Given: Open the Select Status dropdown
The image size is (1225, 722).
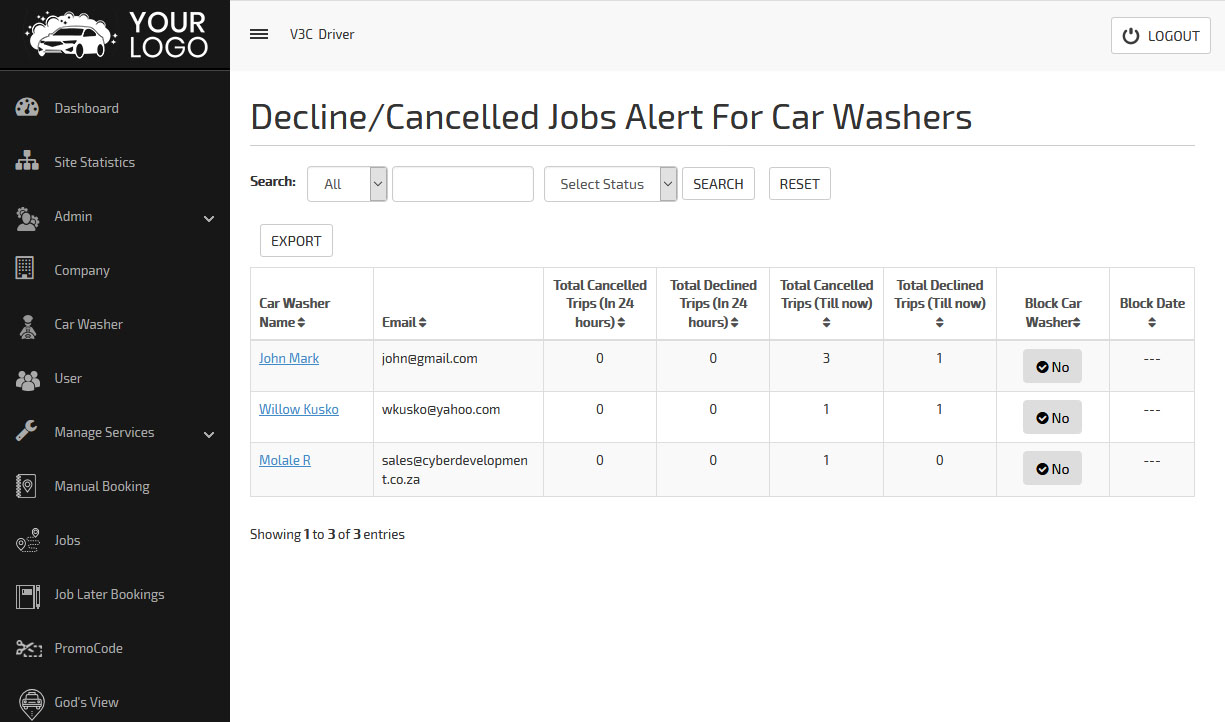Looking at the screenshot, I should tap(611, 184).
